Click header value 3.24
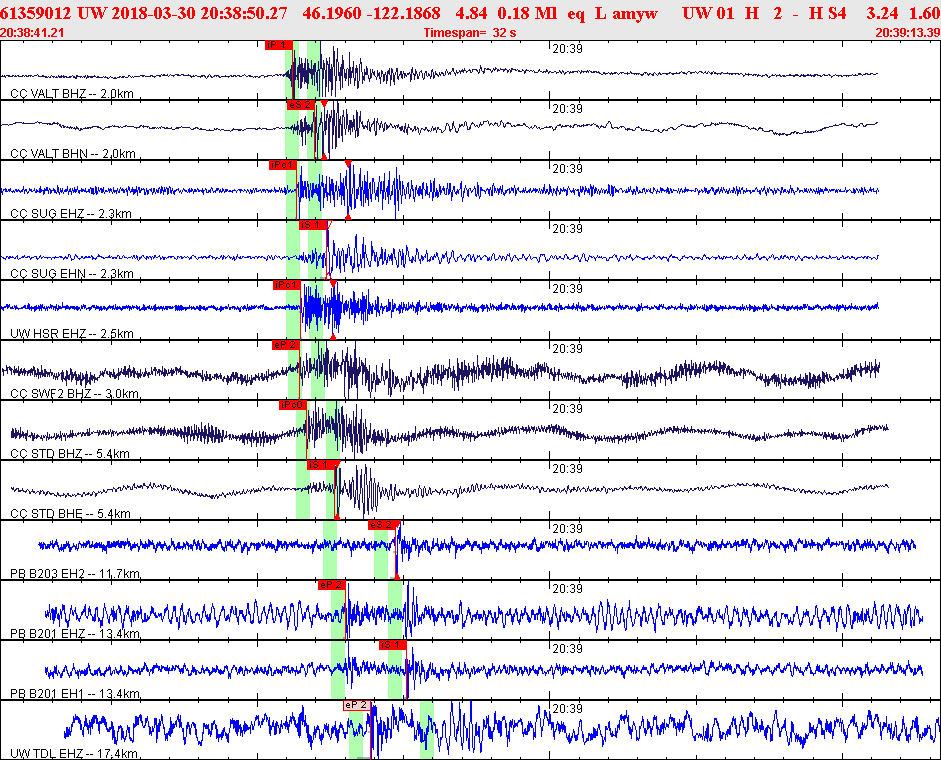The height and width of the screenshot is (760, 941). pyautogui.click(x=882, y=13)
